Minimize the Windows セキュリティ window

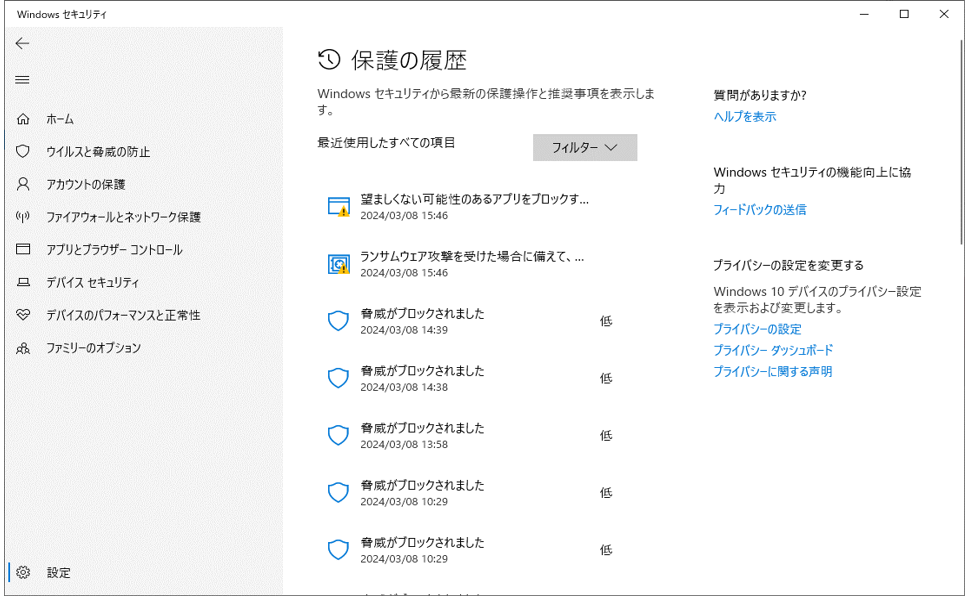pos(864,14)
